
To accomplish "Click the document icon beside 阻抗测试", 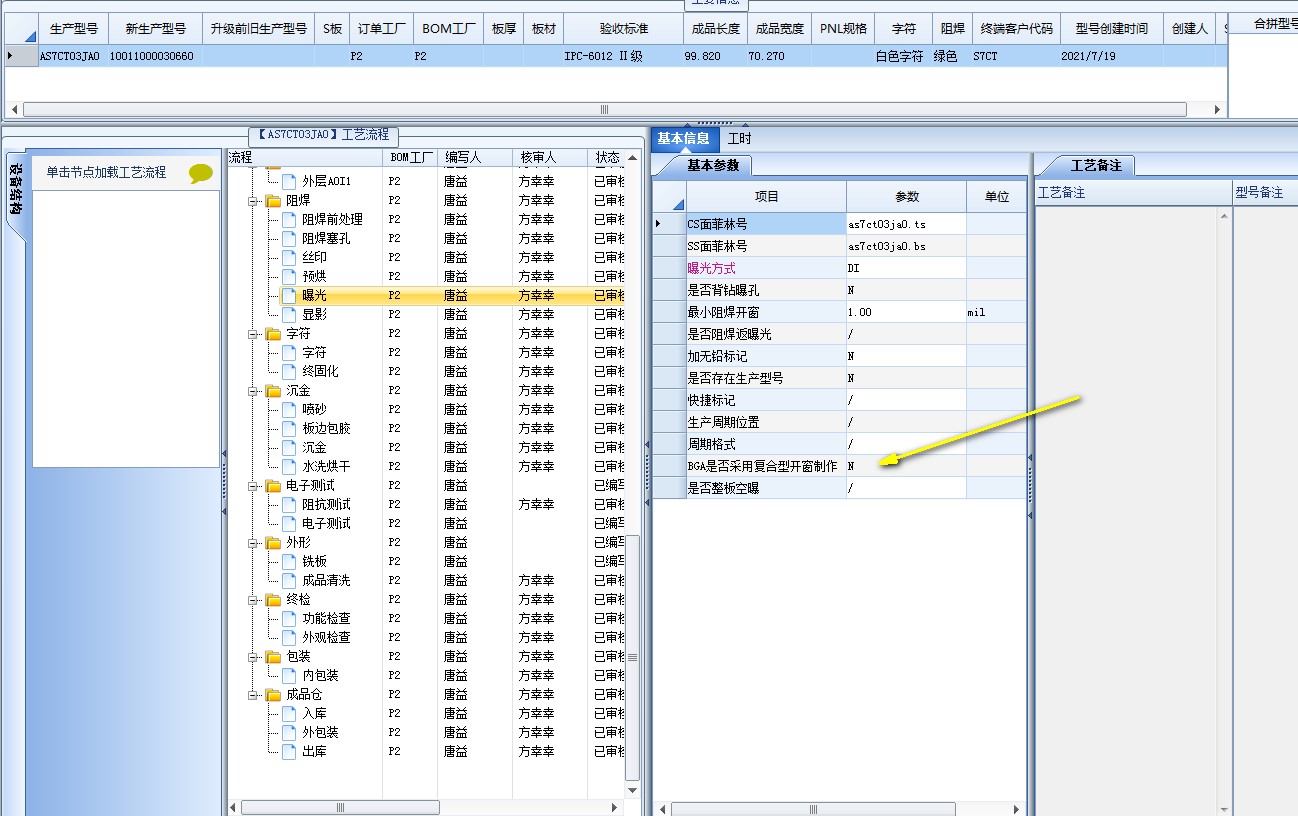I will pyautogui.click(x=289, y=505).
